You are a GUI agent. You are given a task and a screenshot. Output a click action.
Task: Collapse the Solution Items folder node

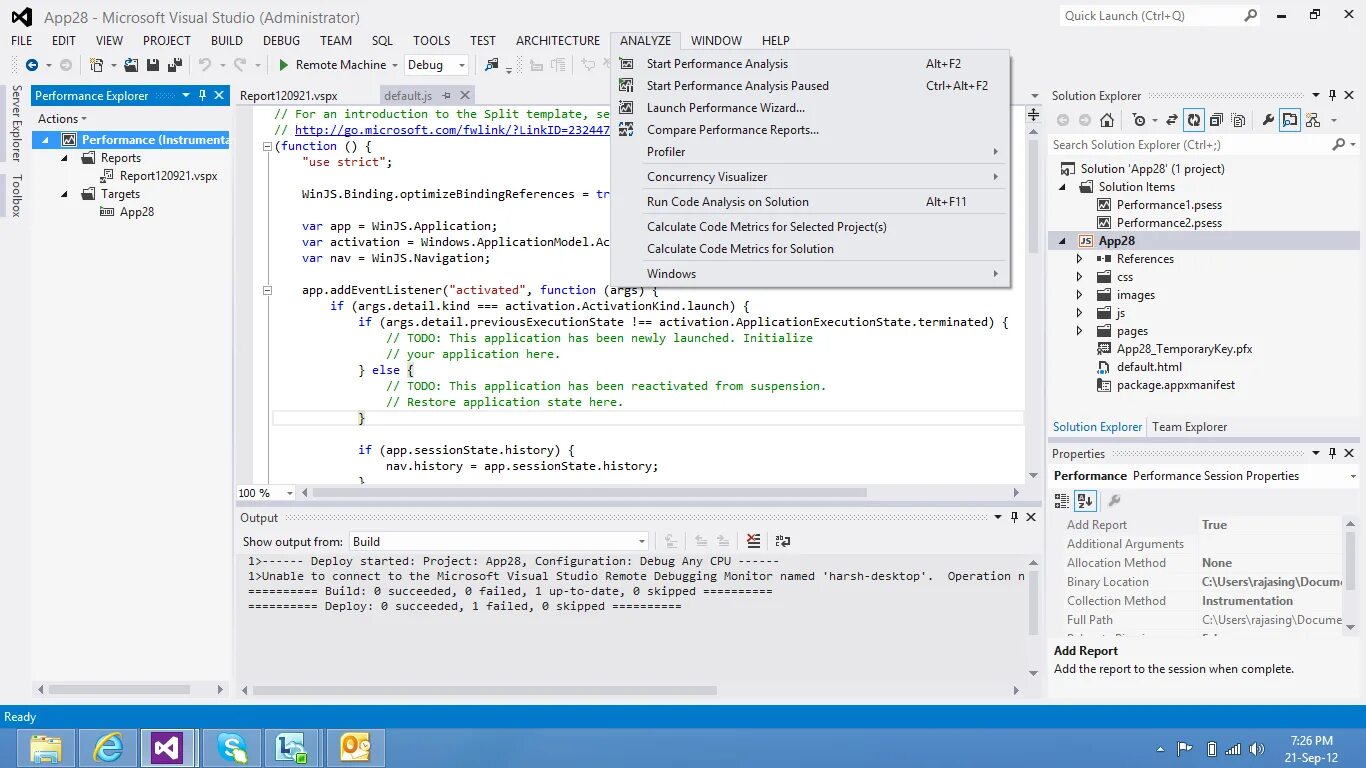pyautogui.click(x=1064, y=187)
